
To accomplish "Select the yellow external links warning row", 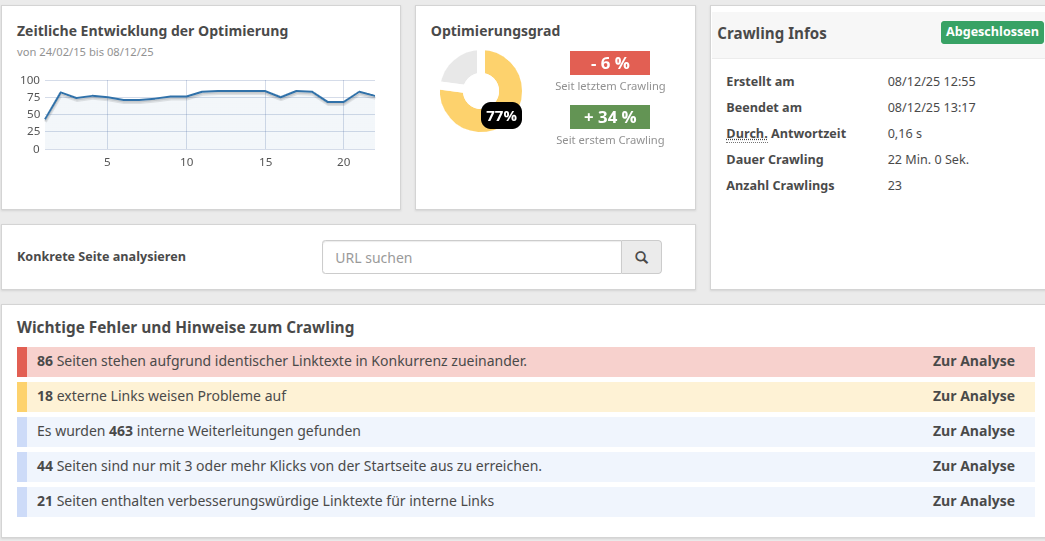I will pos(400,396).
